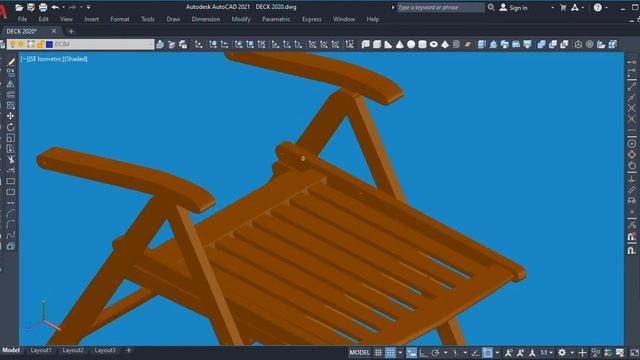
Task: Toggle Snap mode in status bar
Action: [391, 353]
